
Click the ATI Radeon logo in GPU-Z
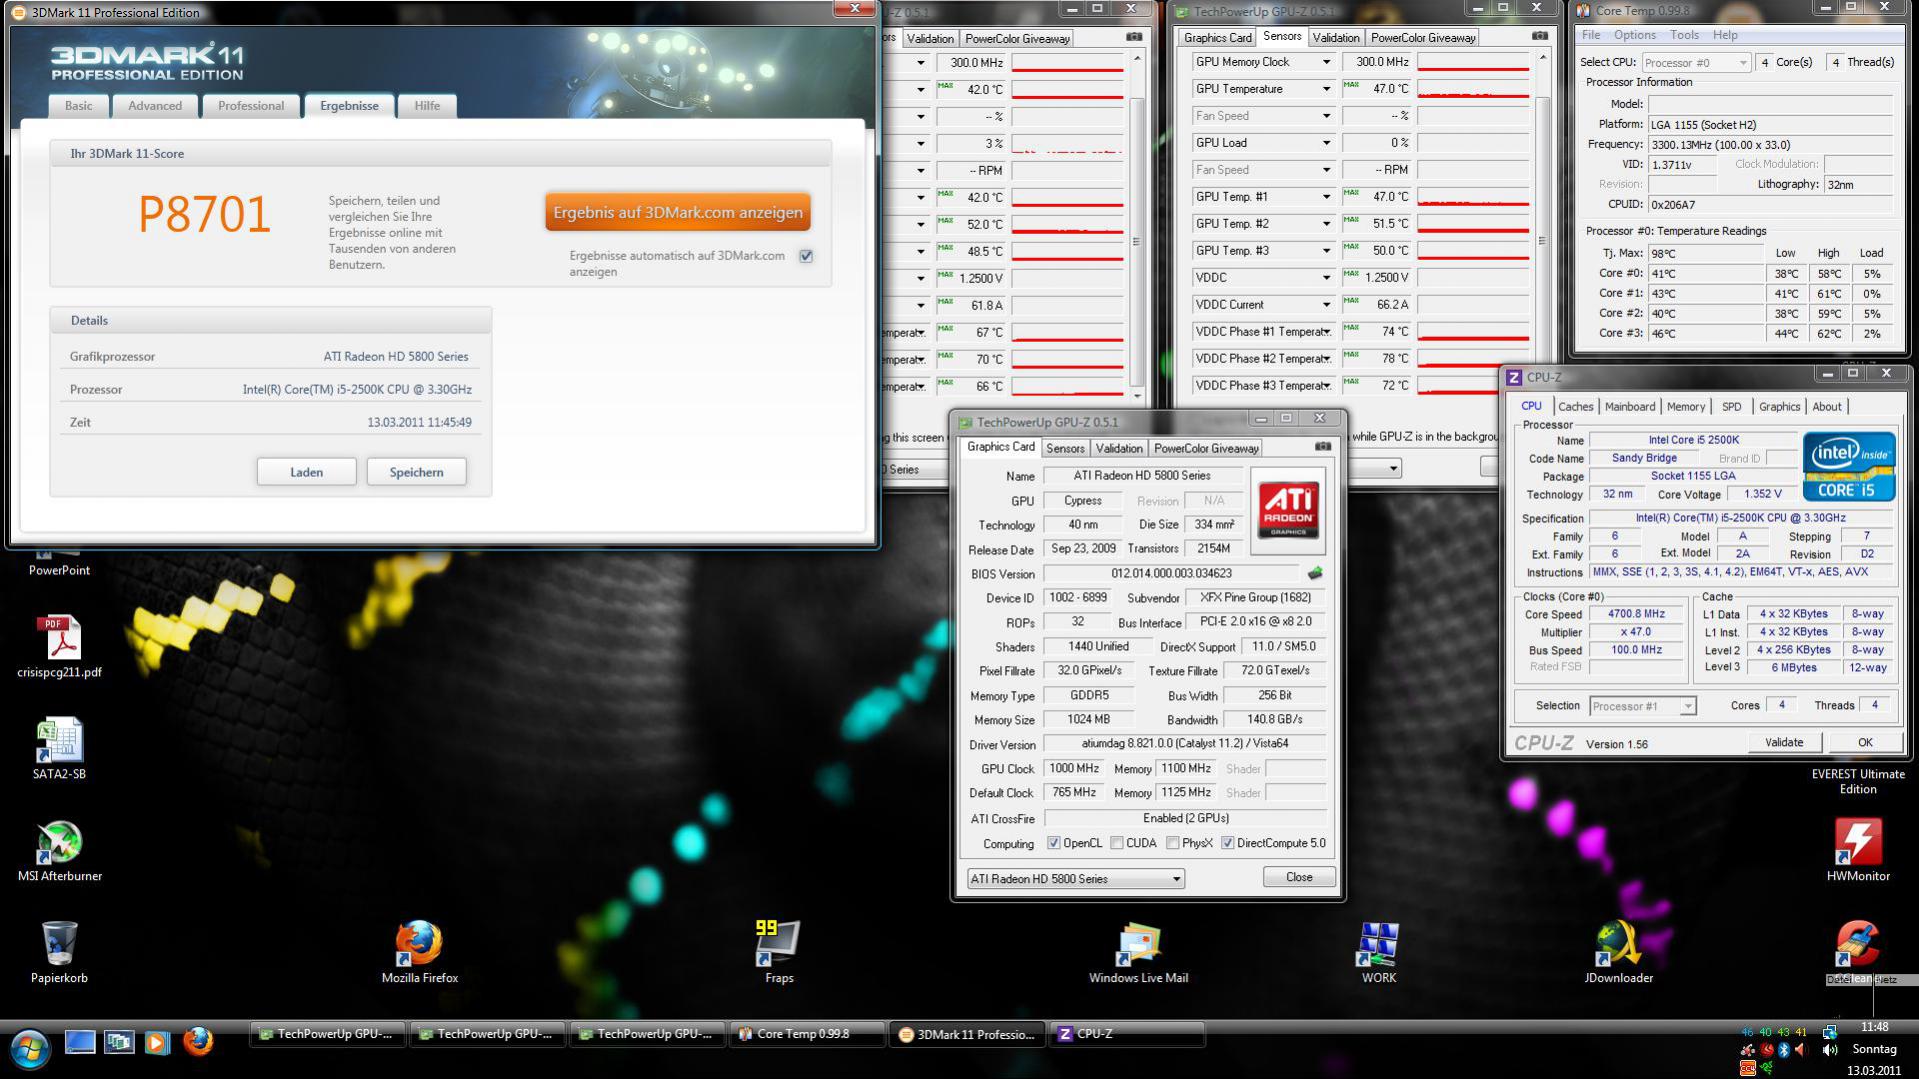coord(1287,511)
